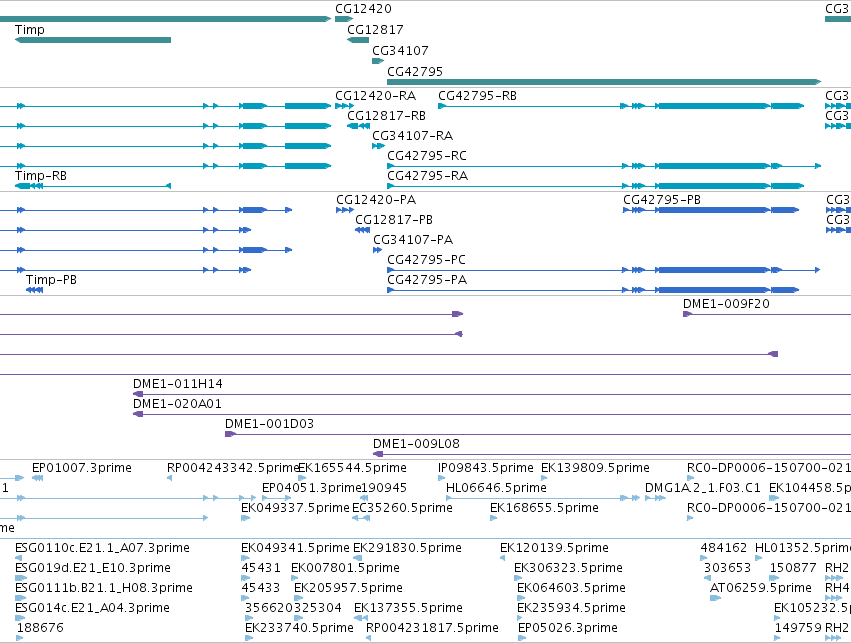Select the CG12817-RB transcript label
The width and height of the screenshot is (851, 643).
pyautogui.click(x=386, y=116)
